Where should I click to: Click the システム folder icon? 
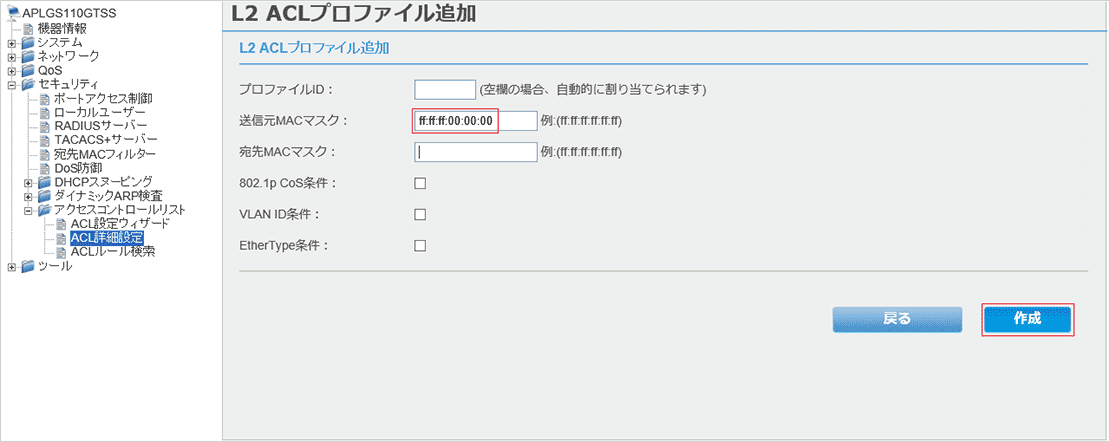(x=28, y=42)
